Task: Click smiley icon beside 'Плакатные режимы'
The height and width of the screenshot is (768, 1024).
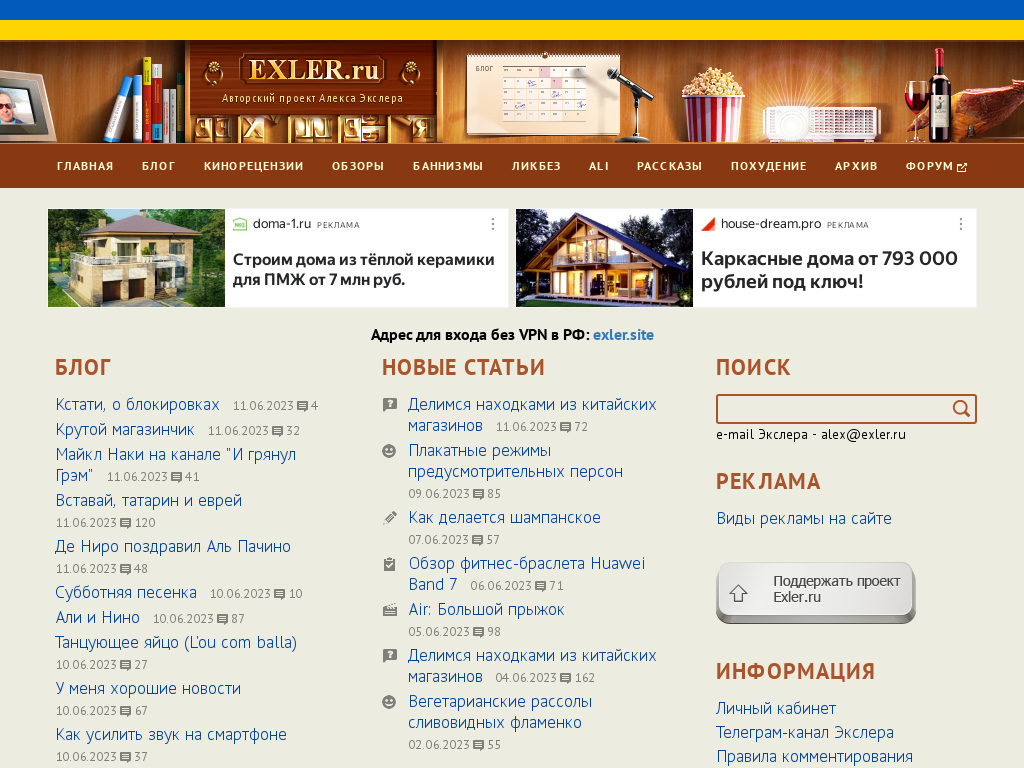Action: [x=389, y=451]
